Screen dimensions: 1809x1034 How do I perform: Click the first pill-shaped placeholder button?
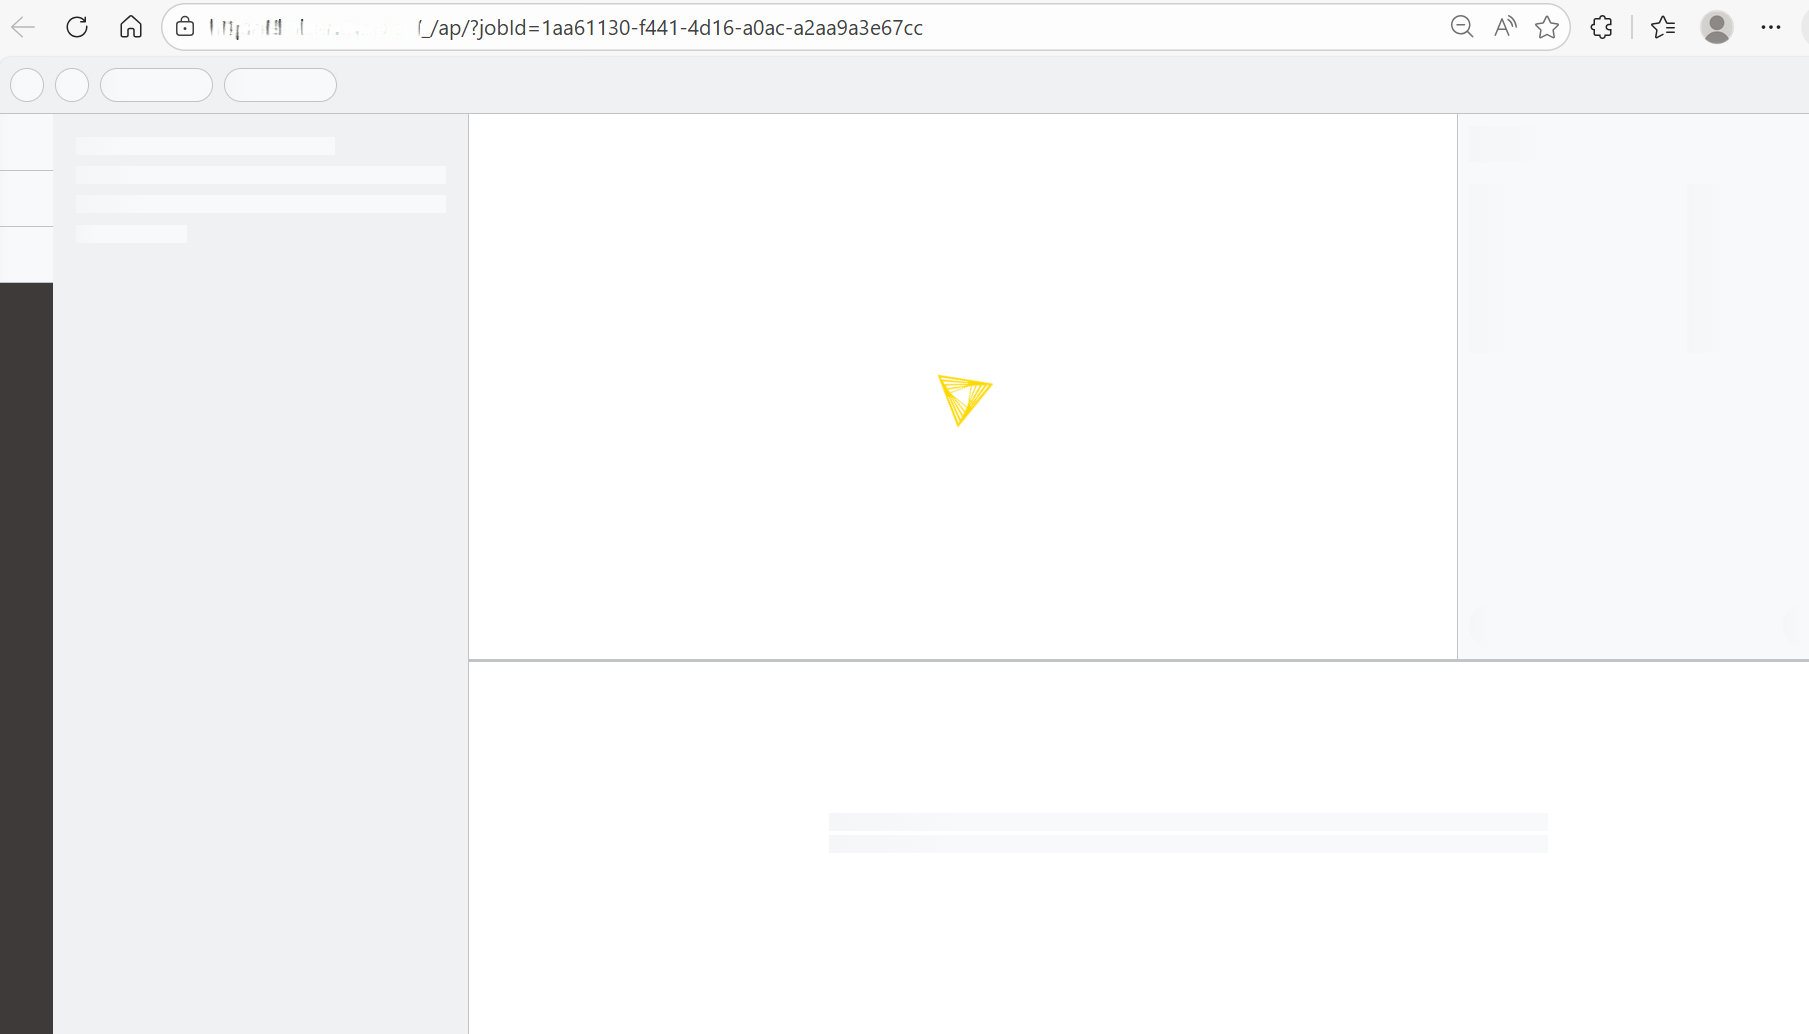pyautogui.click(x=156, y=85)
